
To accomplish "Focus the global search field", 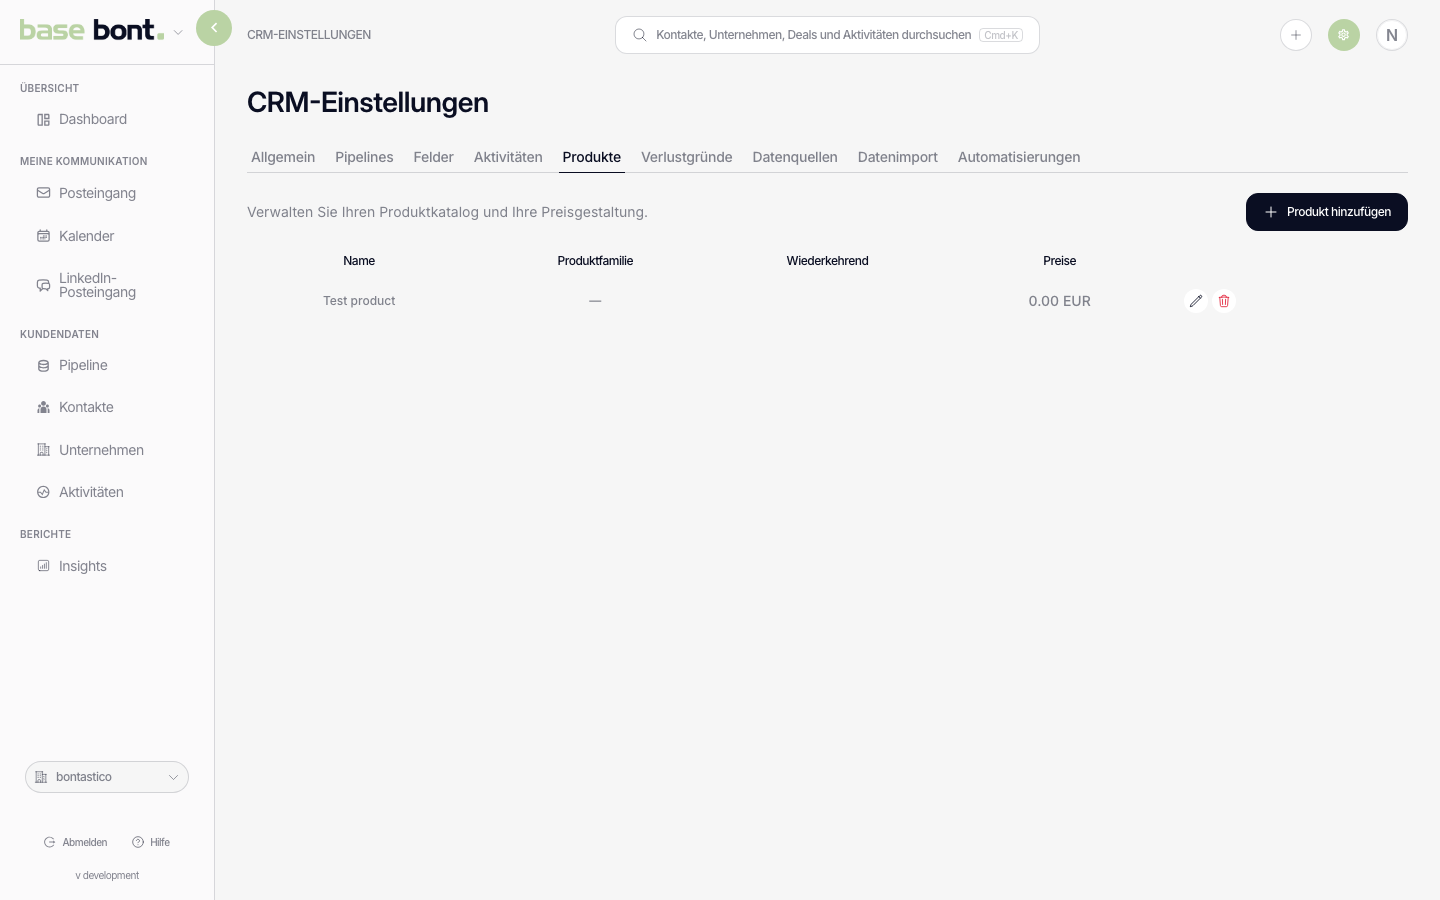I will click(827, 35).
